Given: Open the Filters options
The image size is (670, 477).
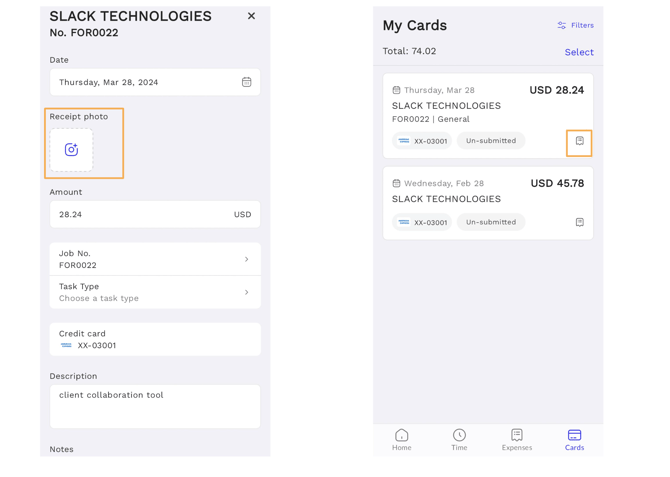Looking at the screenshot, I should pyautogui.click(x=575, y=25).
